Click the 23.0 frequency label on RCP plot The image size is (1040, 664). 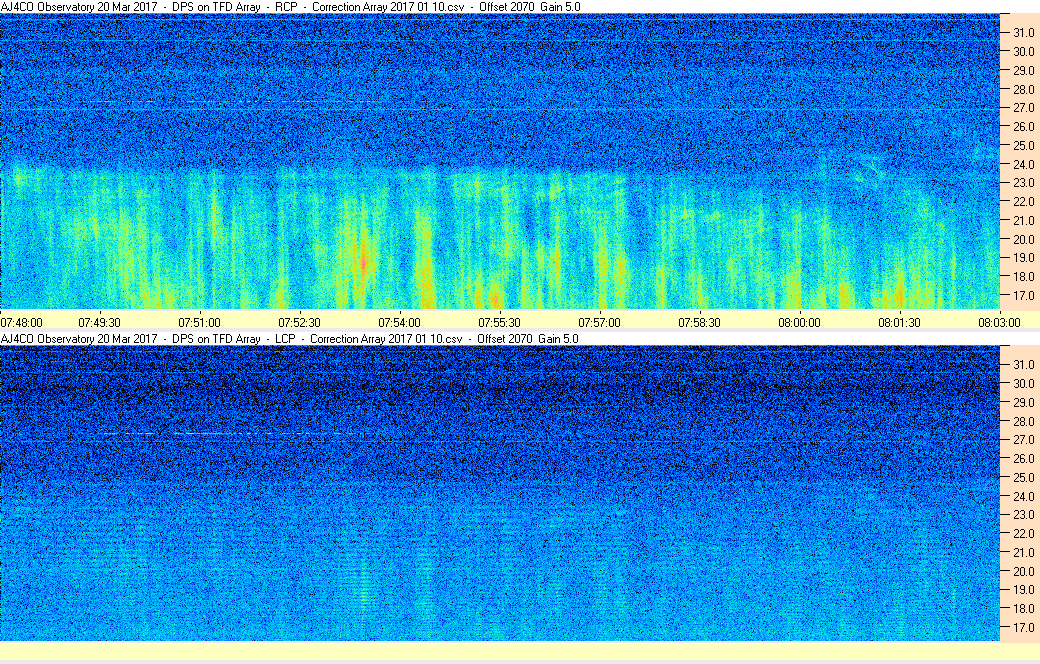click(x=1023, y=182)
